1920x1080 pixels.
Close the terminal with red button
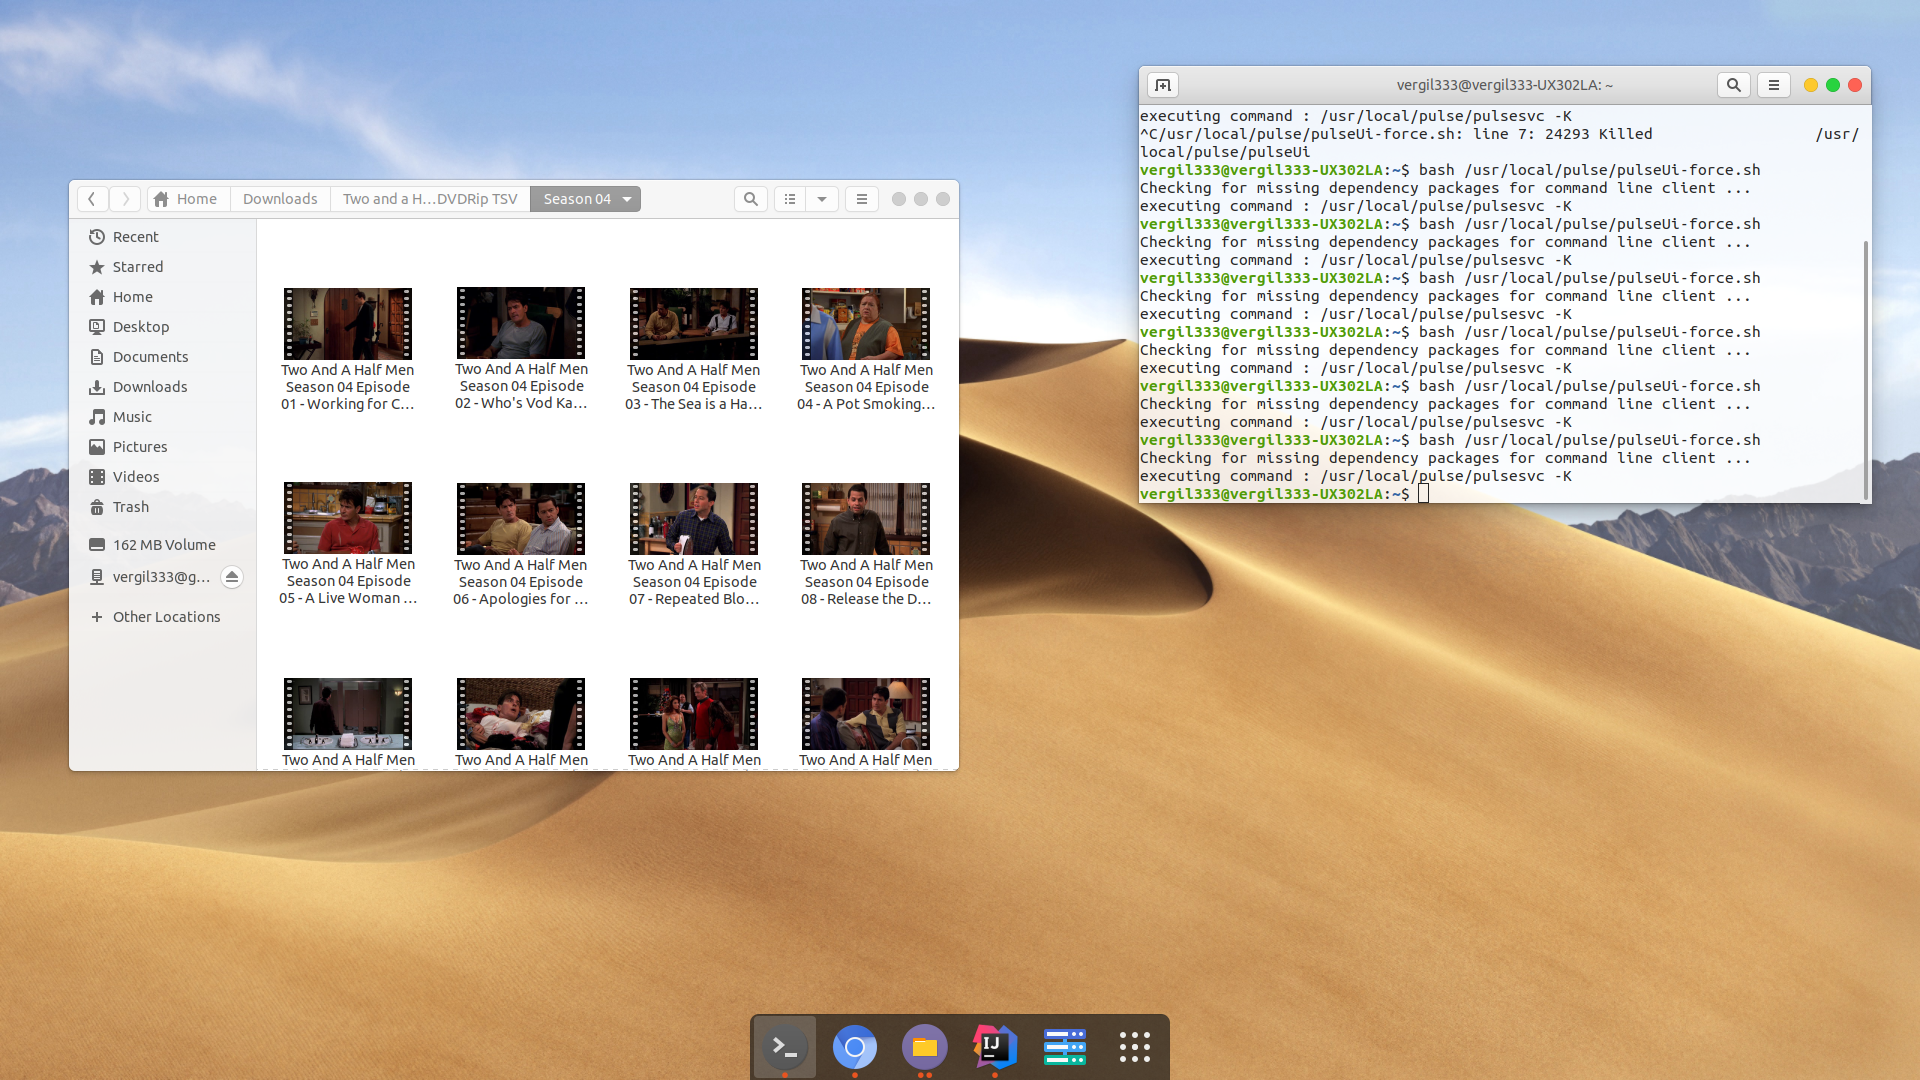click(x=1855, y=85)
